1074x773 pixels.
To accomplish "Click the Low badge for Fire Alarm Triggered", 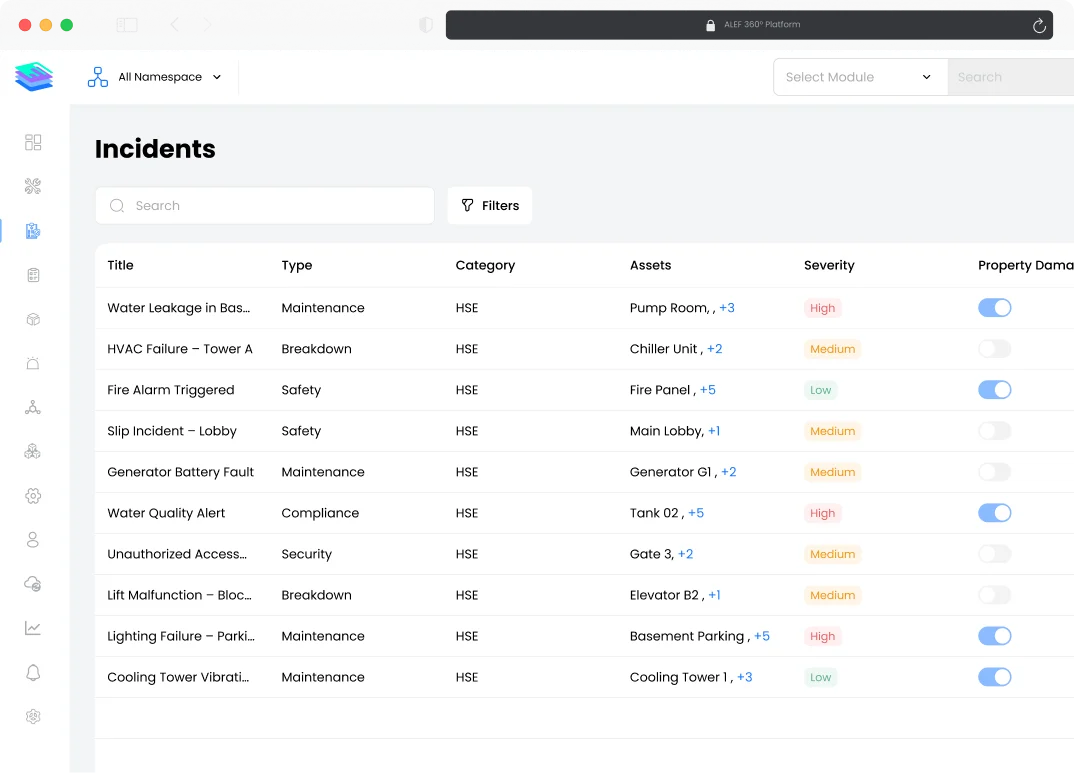I will click(x=820, y=390).
